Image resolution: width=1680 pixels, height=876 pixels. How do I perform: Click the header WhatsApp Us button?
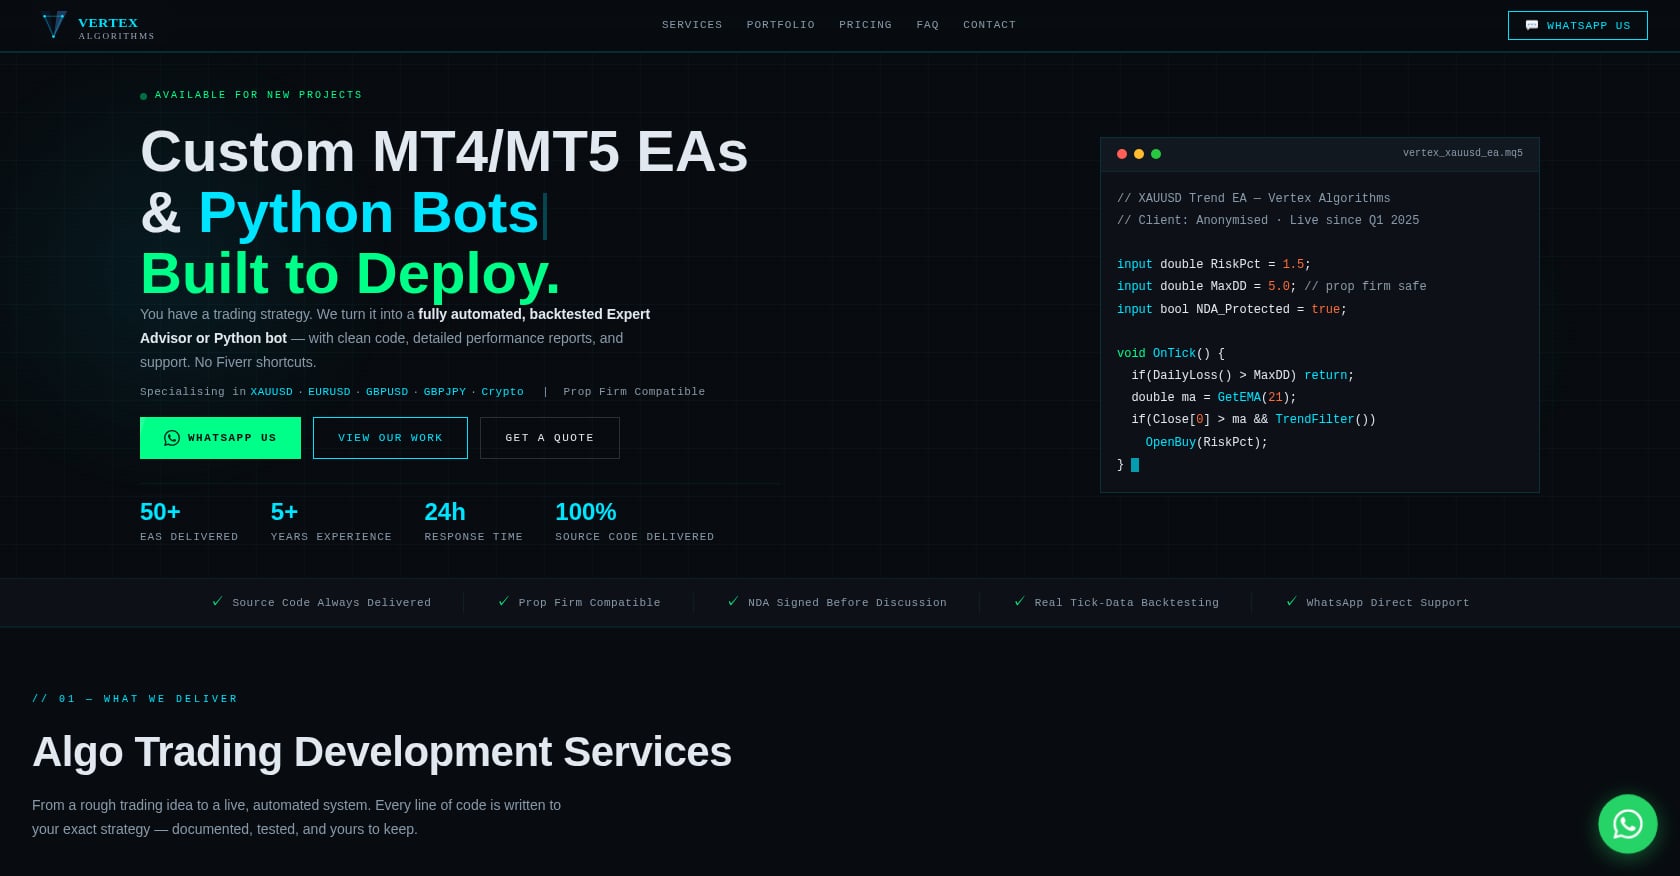tap(1578, 25)
